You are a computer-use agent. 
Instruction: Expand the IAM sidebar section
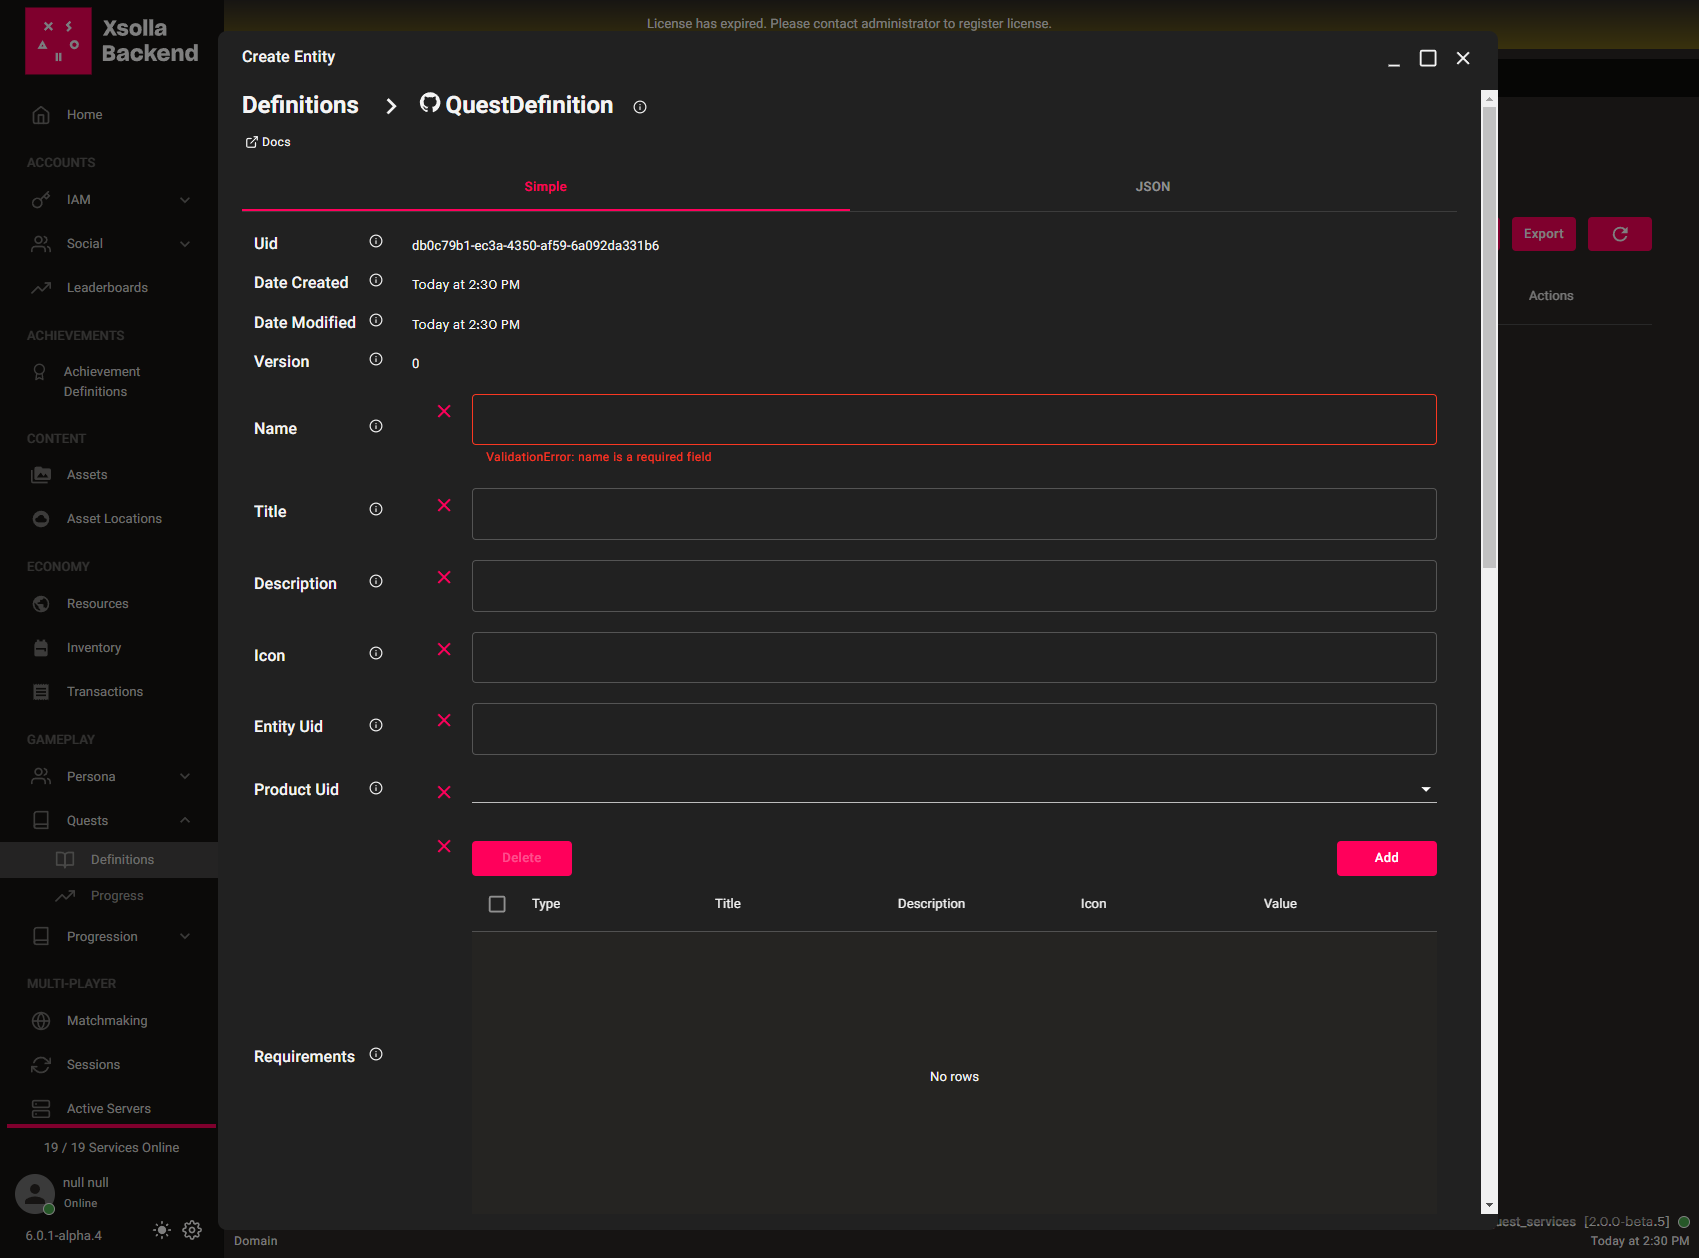tap(185, 200)
